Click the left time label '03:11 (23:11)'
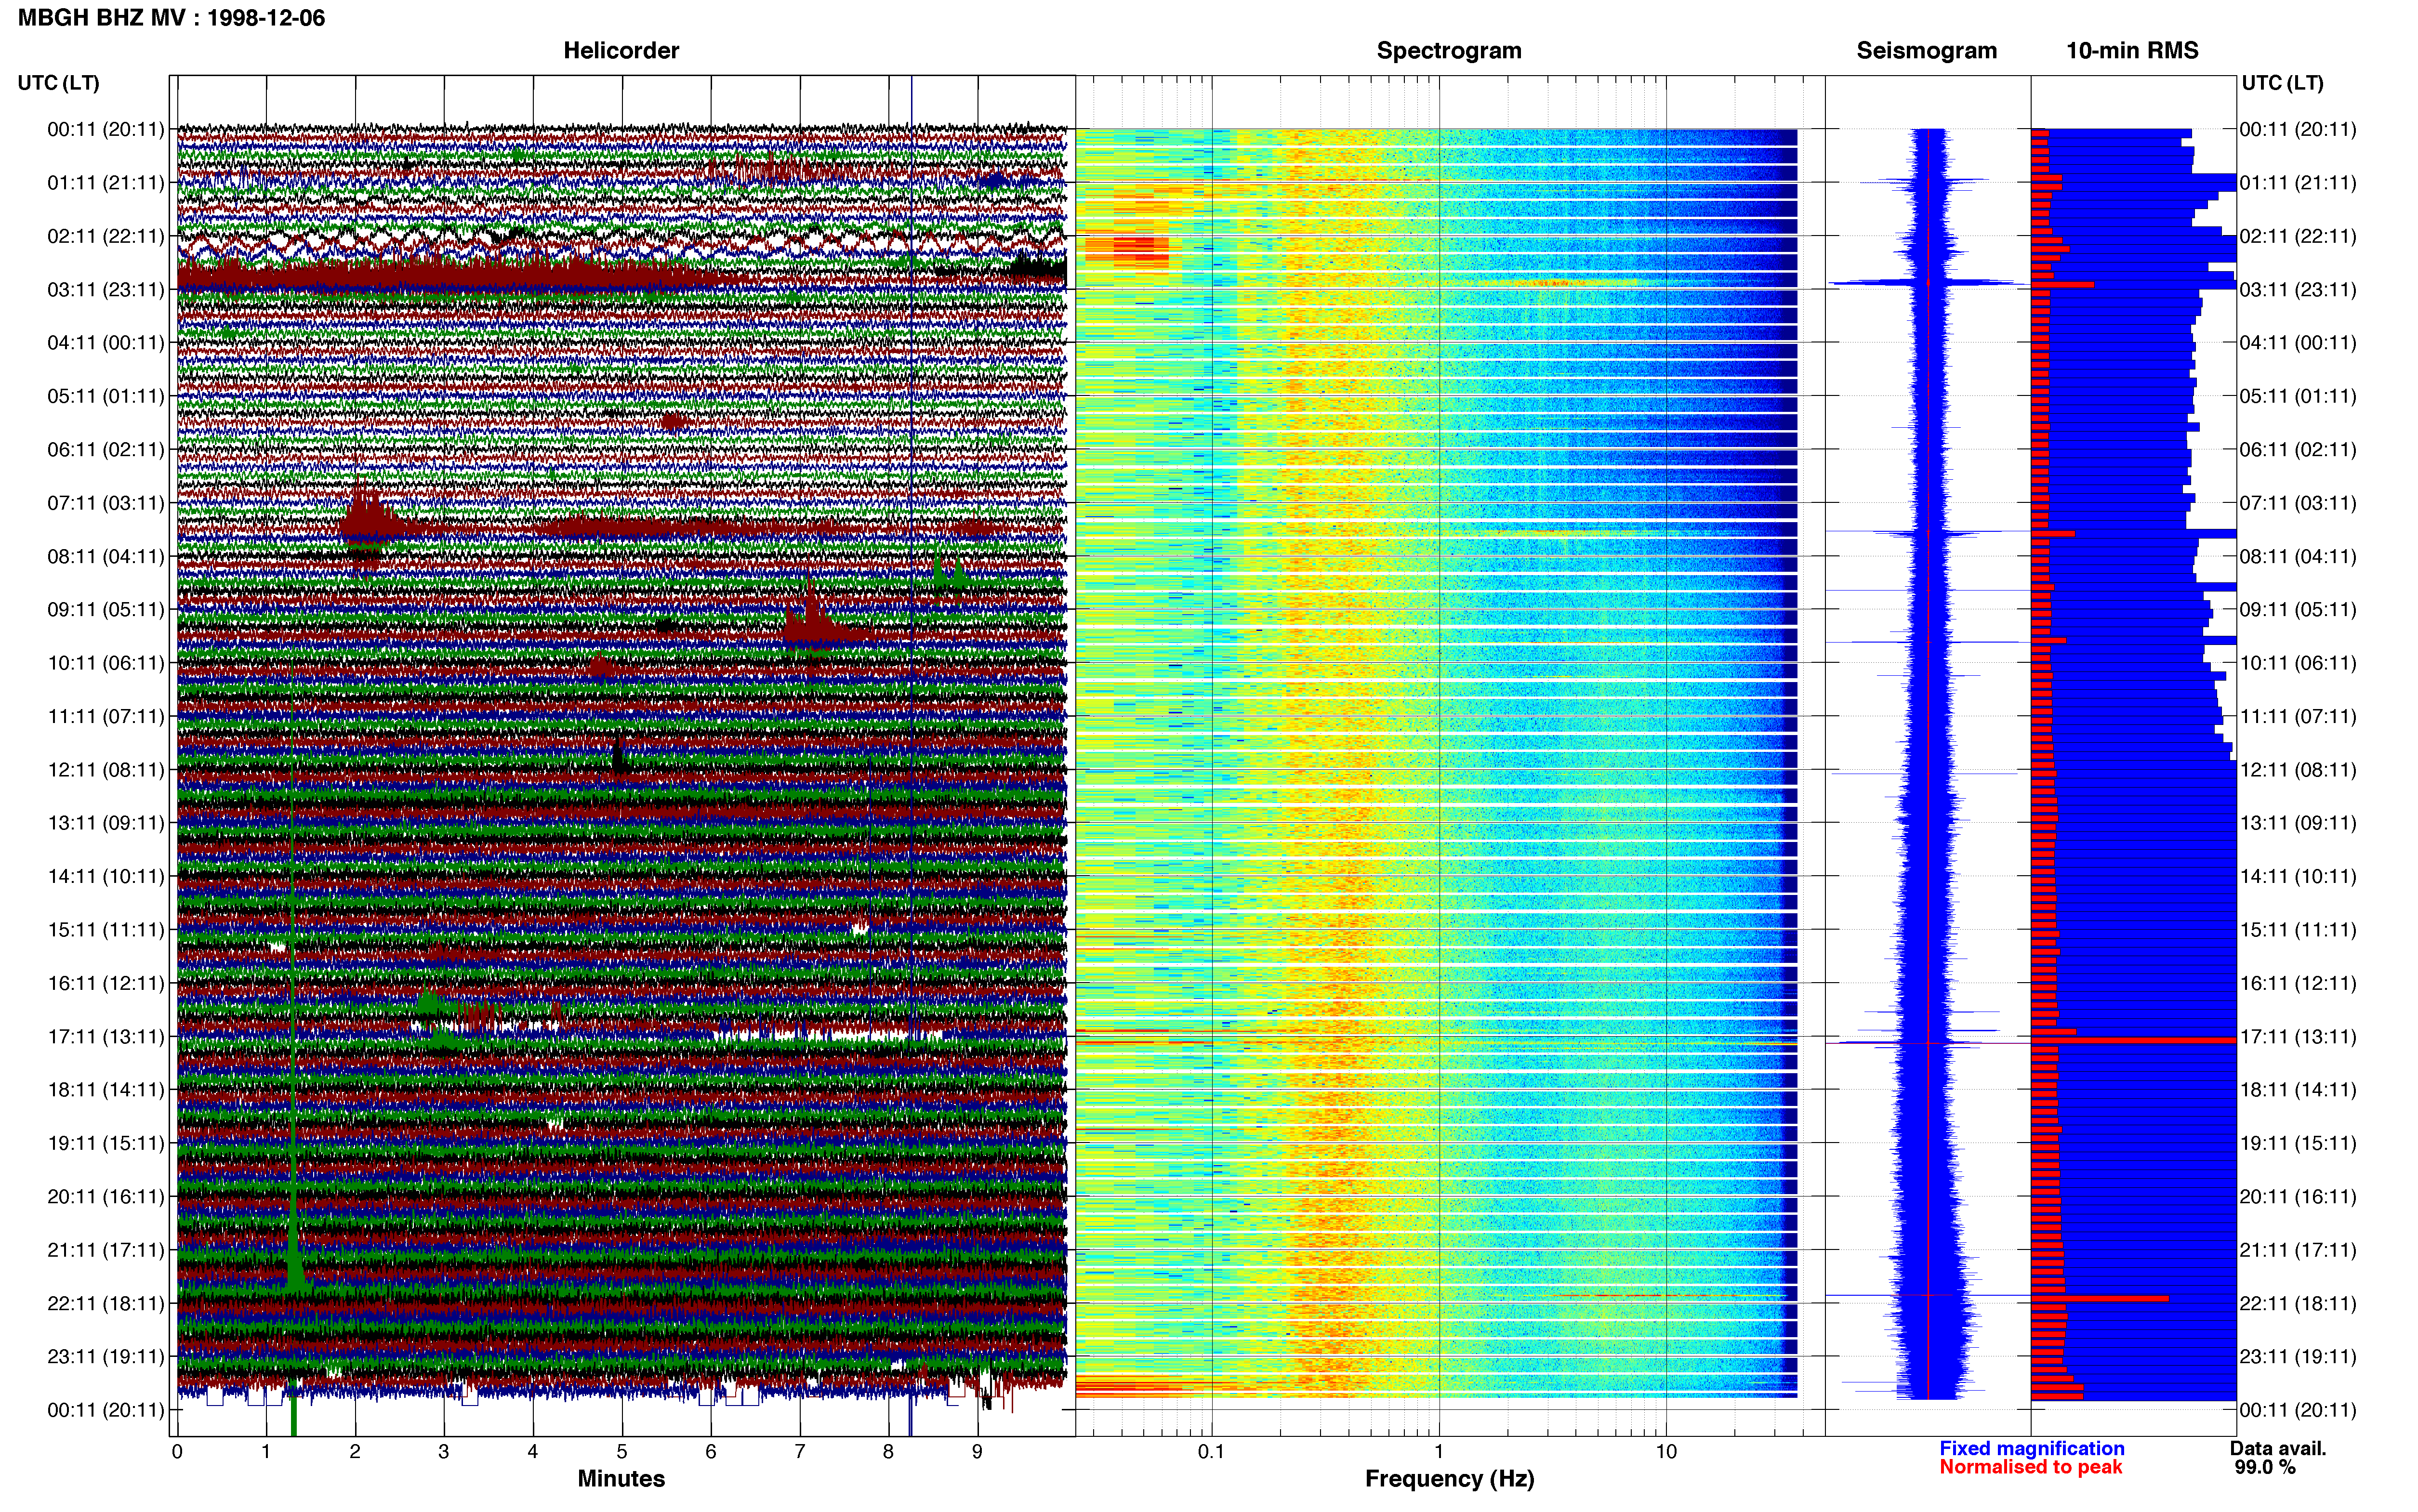Viewport: 2418px width, 1512px height. 105,290
